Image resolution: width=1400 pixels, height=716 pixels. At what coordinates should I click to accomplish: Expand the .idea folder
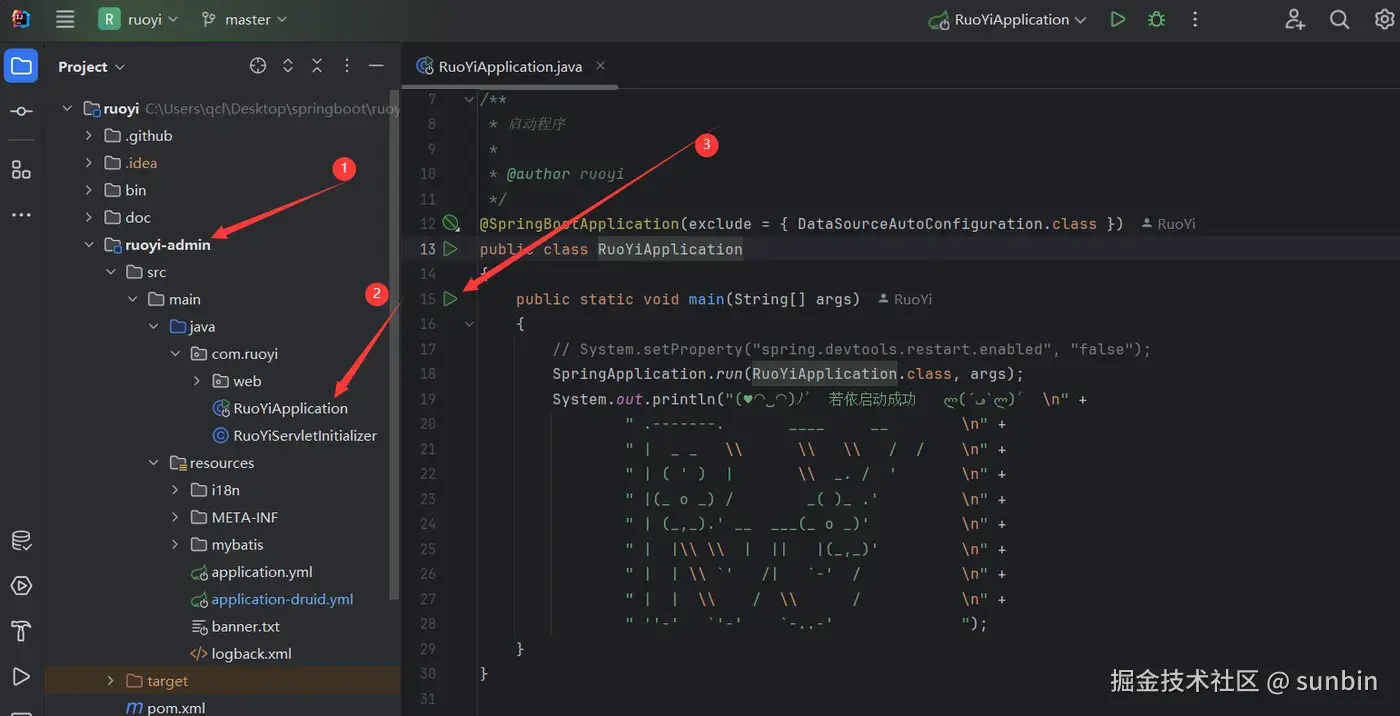coord(89,163)
